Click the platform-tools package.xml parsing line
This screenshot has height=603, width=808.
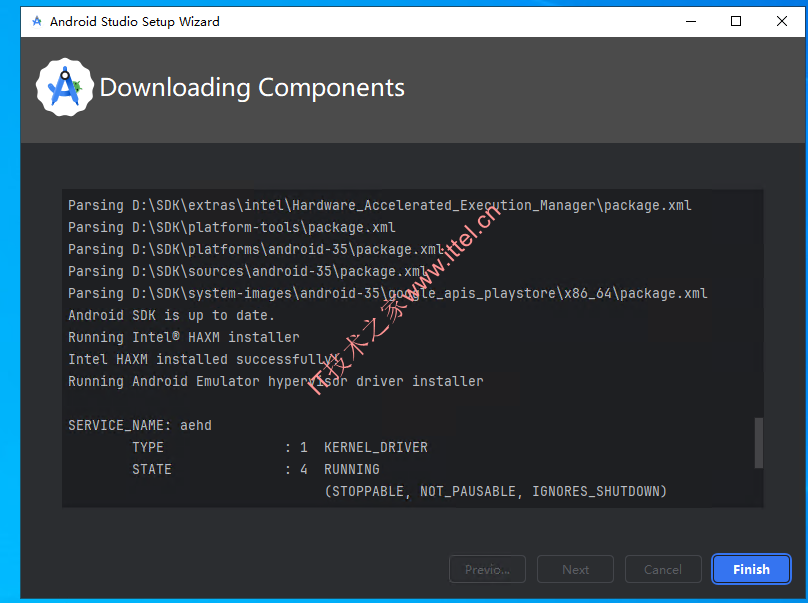[231, 227]
